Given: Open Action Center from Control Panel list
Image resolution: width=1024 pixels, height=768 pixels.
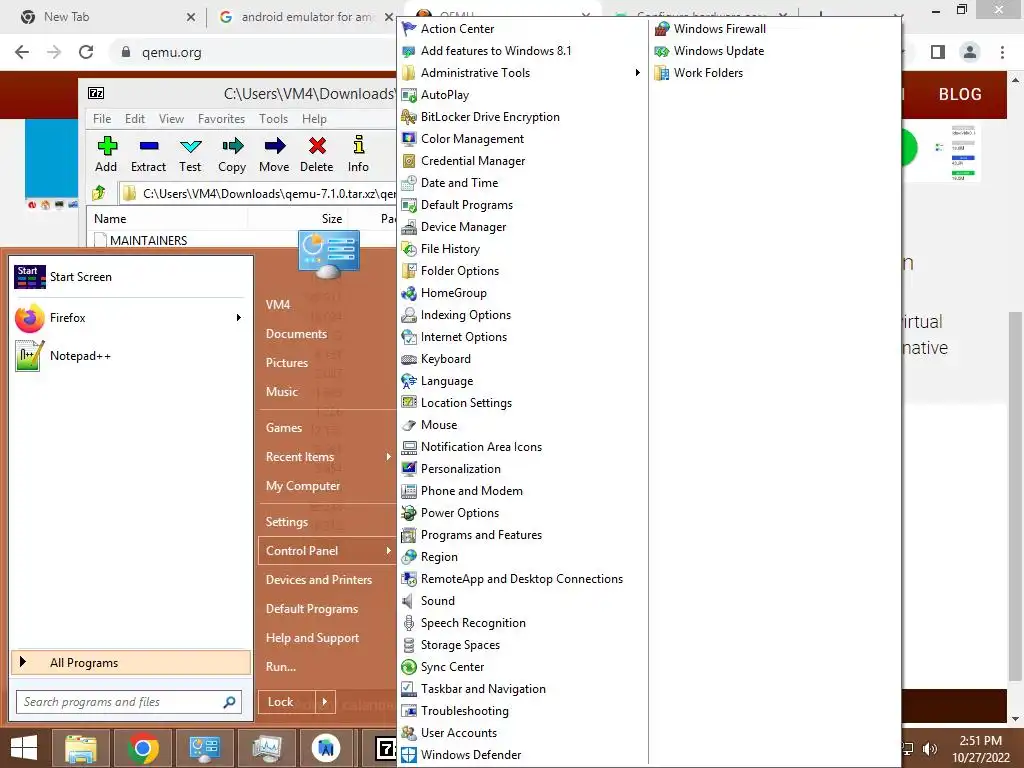Looking at the screenshot, I should coord(457,29).
